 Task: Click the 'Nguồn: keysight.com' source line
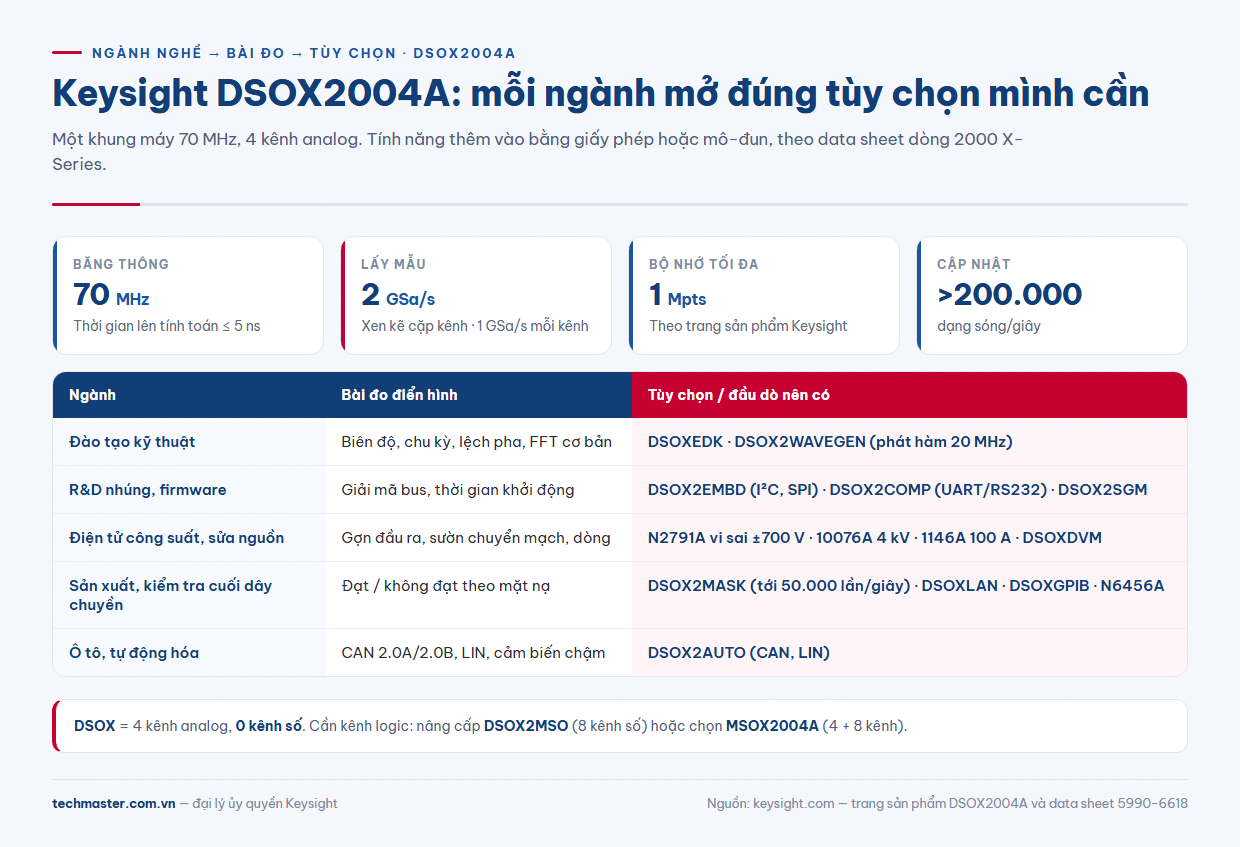(x=947, y=803)
